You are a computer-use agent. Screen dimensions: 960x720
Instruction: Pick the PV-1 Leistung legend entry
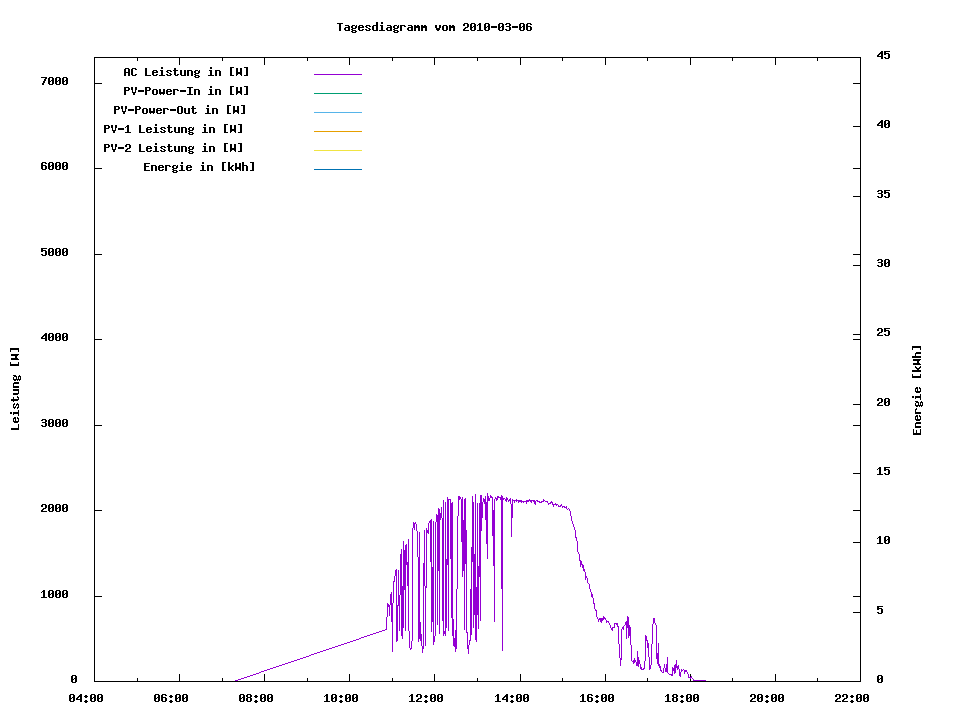[173, 129]
